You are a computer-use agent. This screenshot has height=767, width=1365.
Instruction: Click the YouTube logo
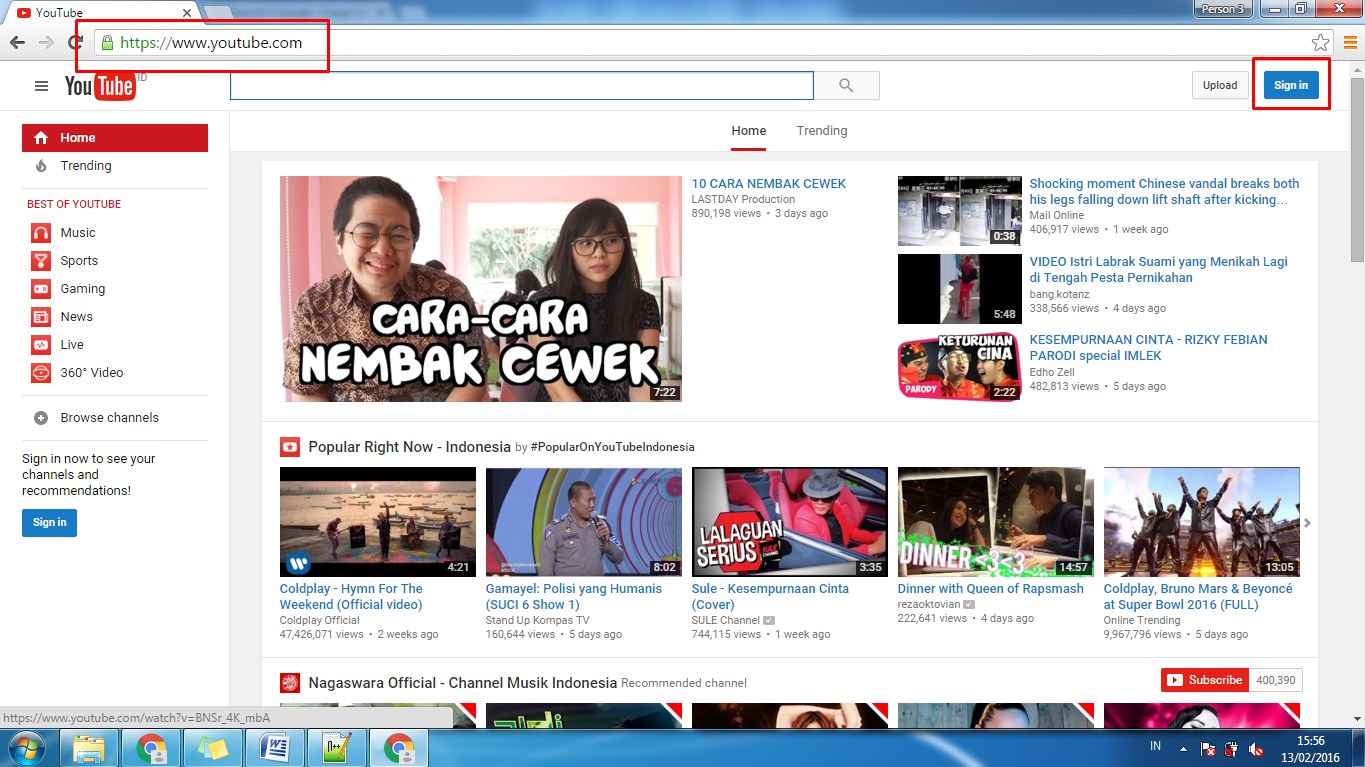[x=99, y=85]
